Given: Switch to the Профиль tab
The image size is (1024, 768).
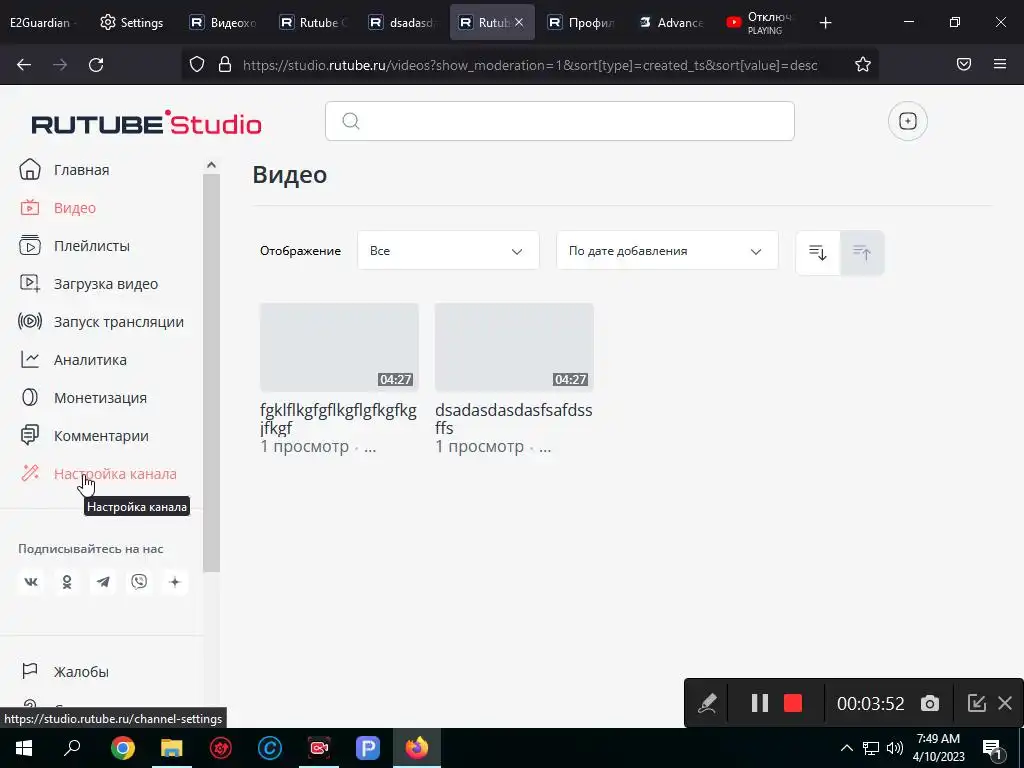Looking at the screenshot, I should click(581, 22).
